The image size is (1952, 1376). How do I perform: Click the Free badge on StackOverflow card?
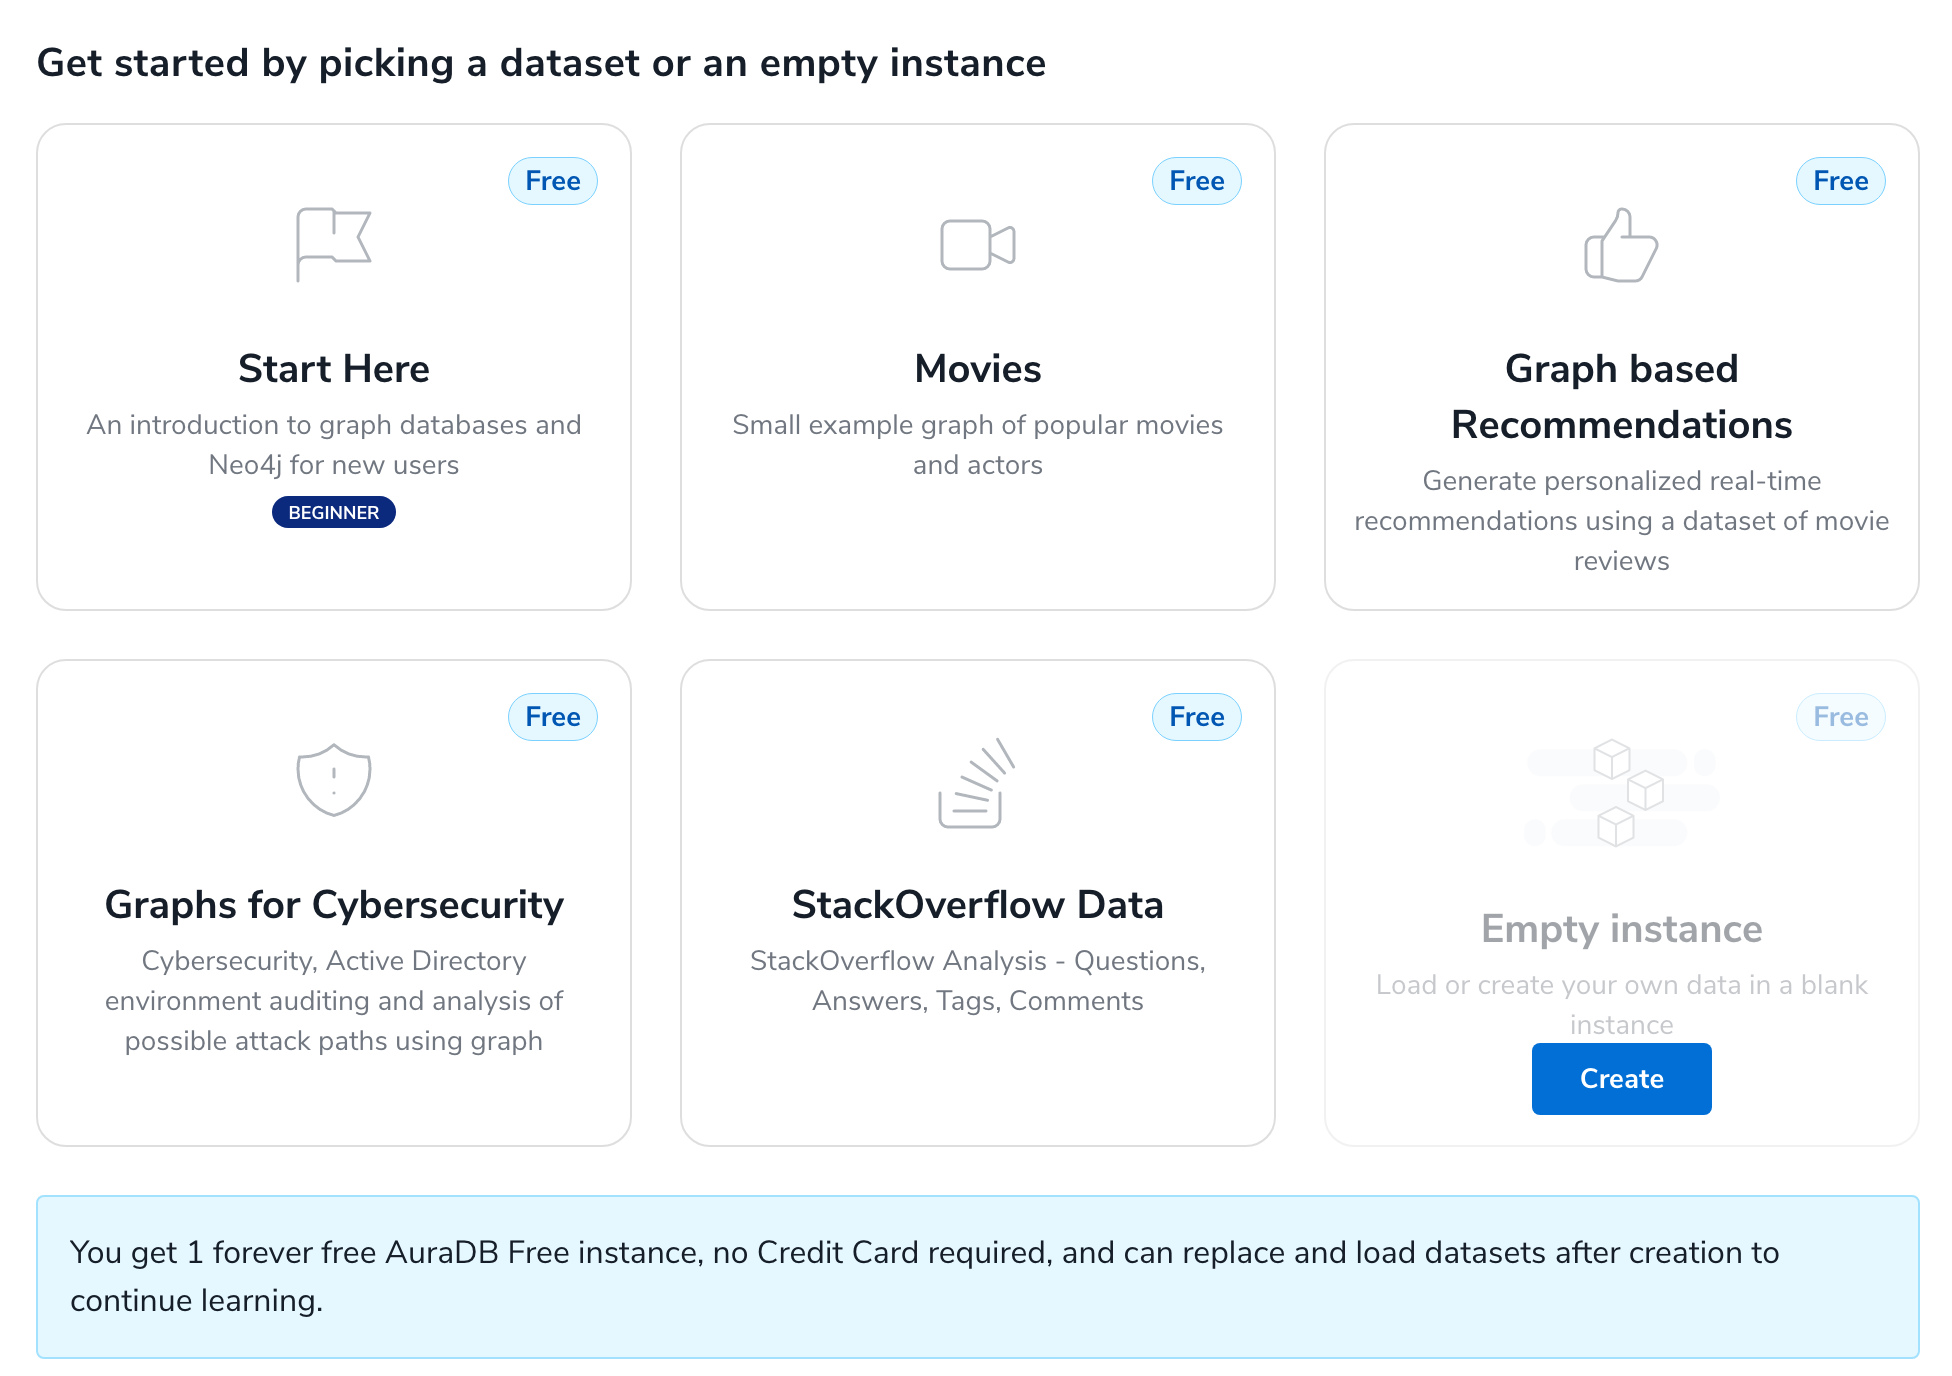tap(1196, 717)
